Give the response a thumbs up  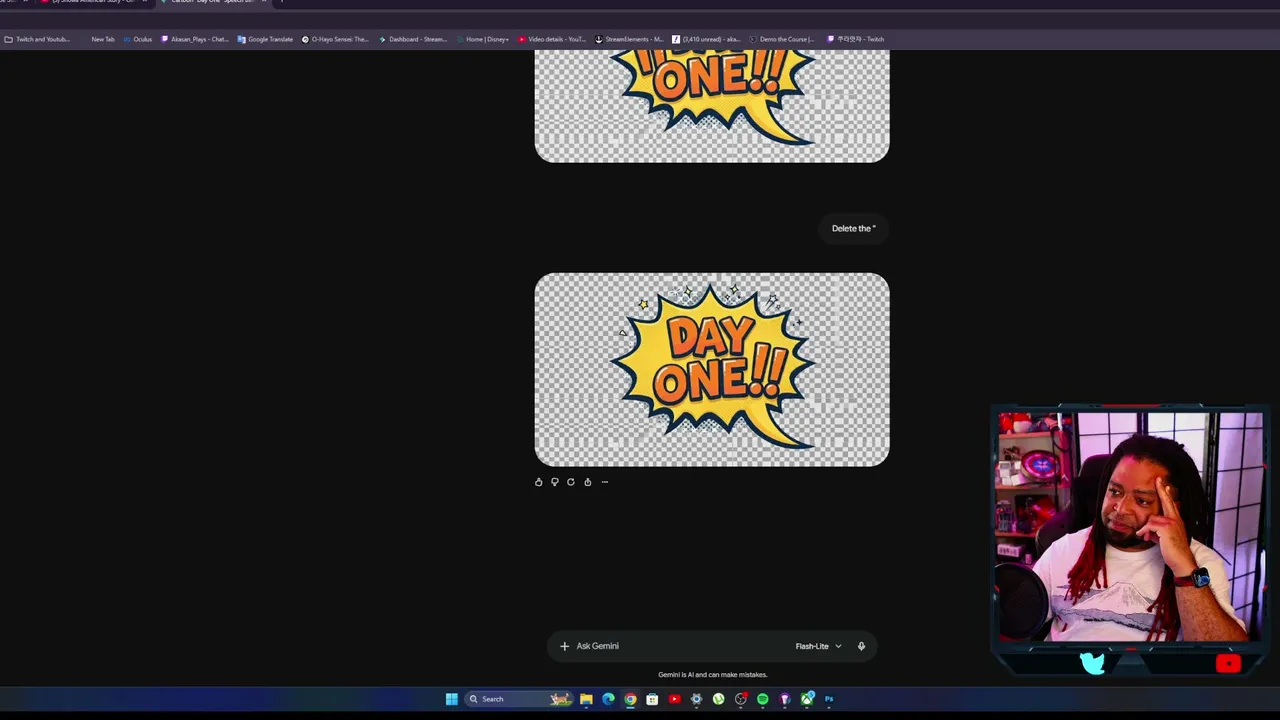click(539, 482)
